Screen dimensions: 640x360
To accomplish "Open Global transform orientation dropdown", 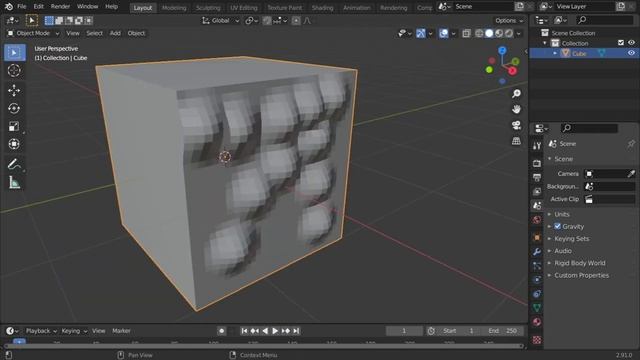I will 220,20.
